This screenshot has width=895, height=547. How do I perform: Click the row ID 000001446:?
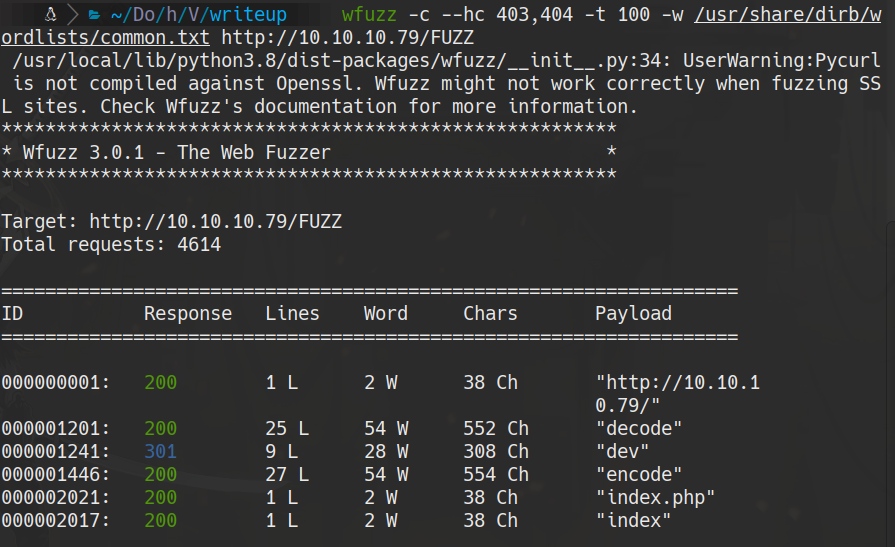55,474
